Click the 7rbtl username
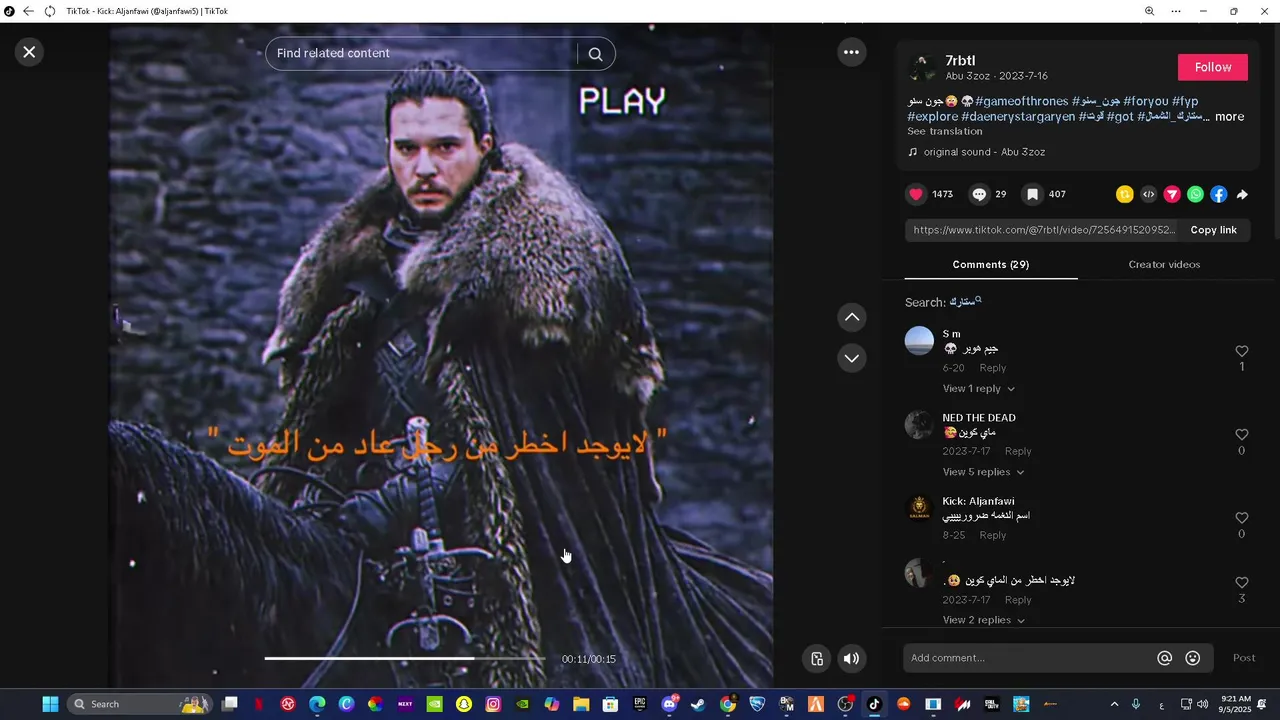Viewport: 1280px width, 720px height. pos(960,61)
